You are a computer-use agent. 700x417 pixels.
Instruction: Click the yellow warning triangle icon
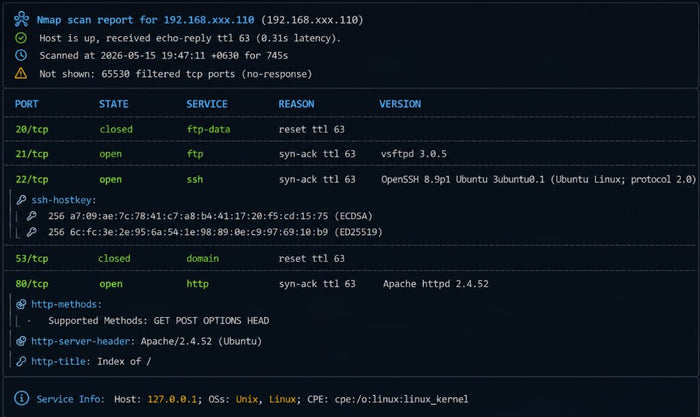[x=21, y=73]
